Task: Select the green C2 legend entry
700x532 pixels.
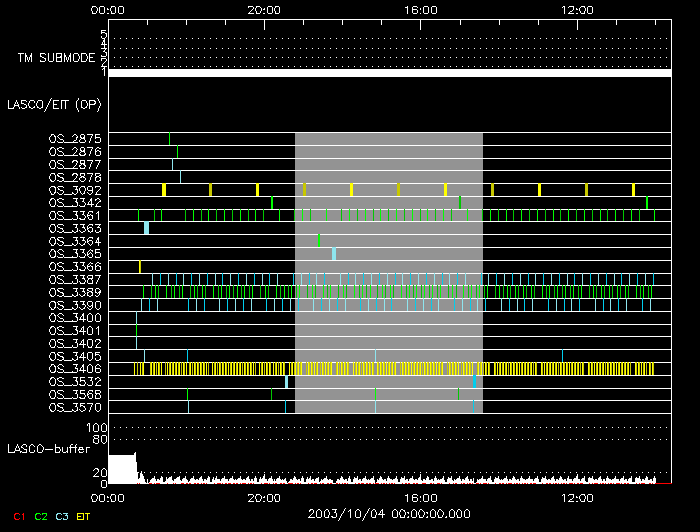Action: pos(41,516)
